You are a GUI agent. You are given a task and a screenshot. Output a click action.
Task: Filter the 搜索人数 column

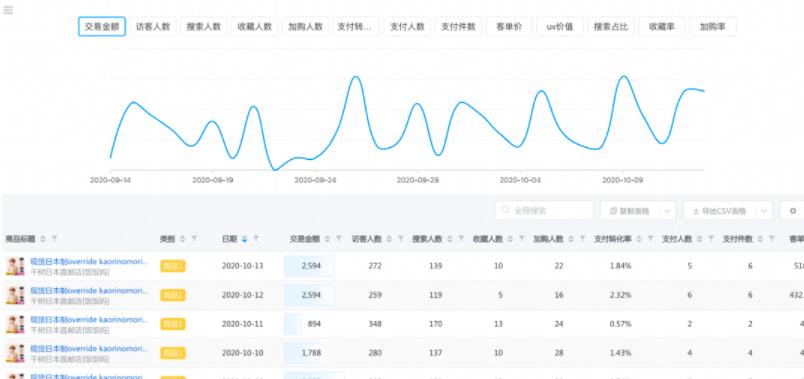[x=461, y=239]
